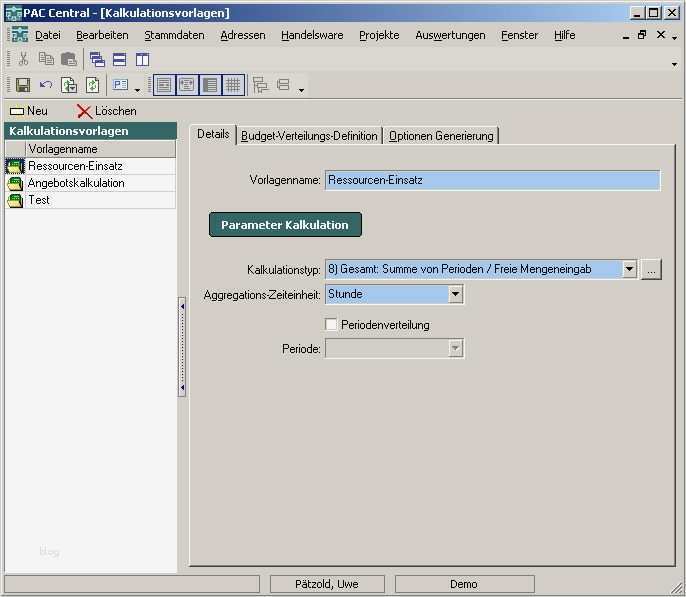Toggle the second framed form-view button

click(x=187, y=85)
